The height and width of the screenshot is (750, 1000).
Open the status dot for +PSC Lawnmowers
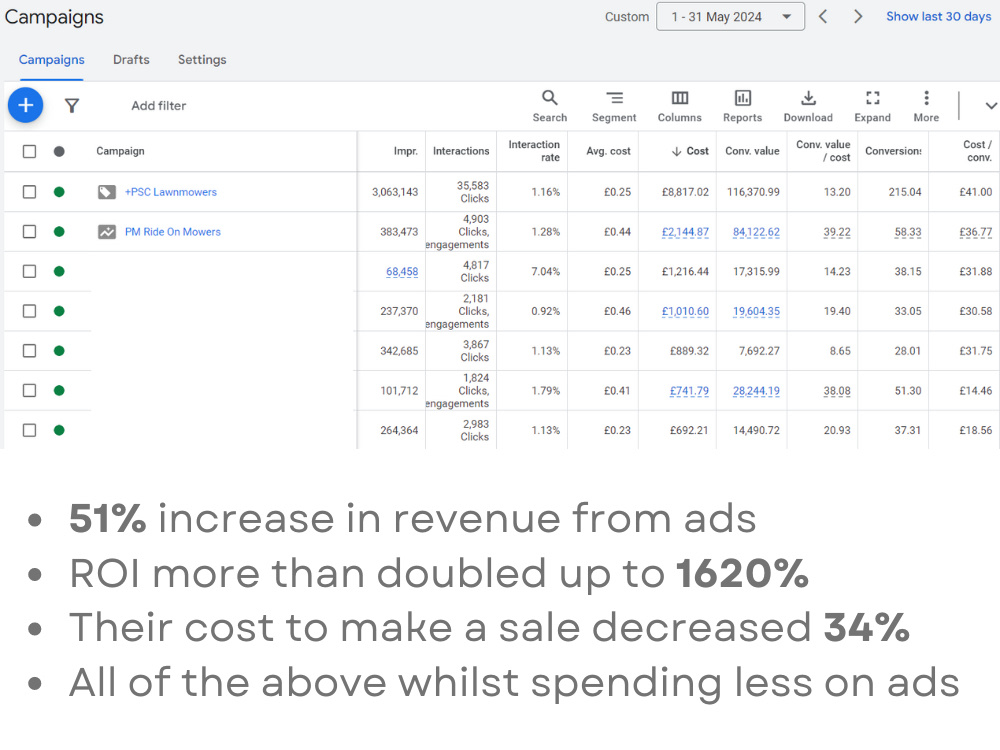[59, 192]
